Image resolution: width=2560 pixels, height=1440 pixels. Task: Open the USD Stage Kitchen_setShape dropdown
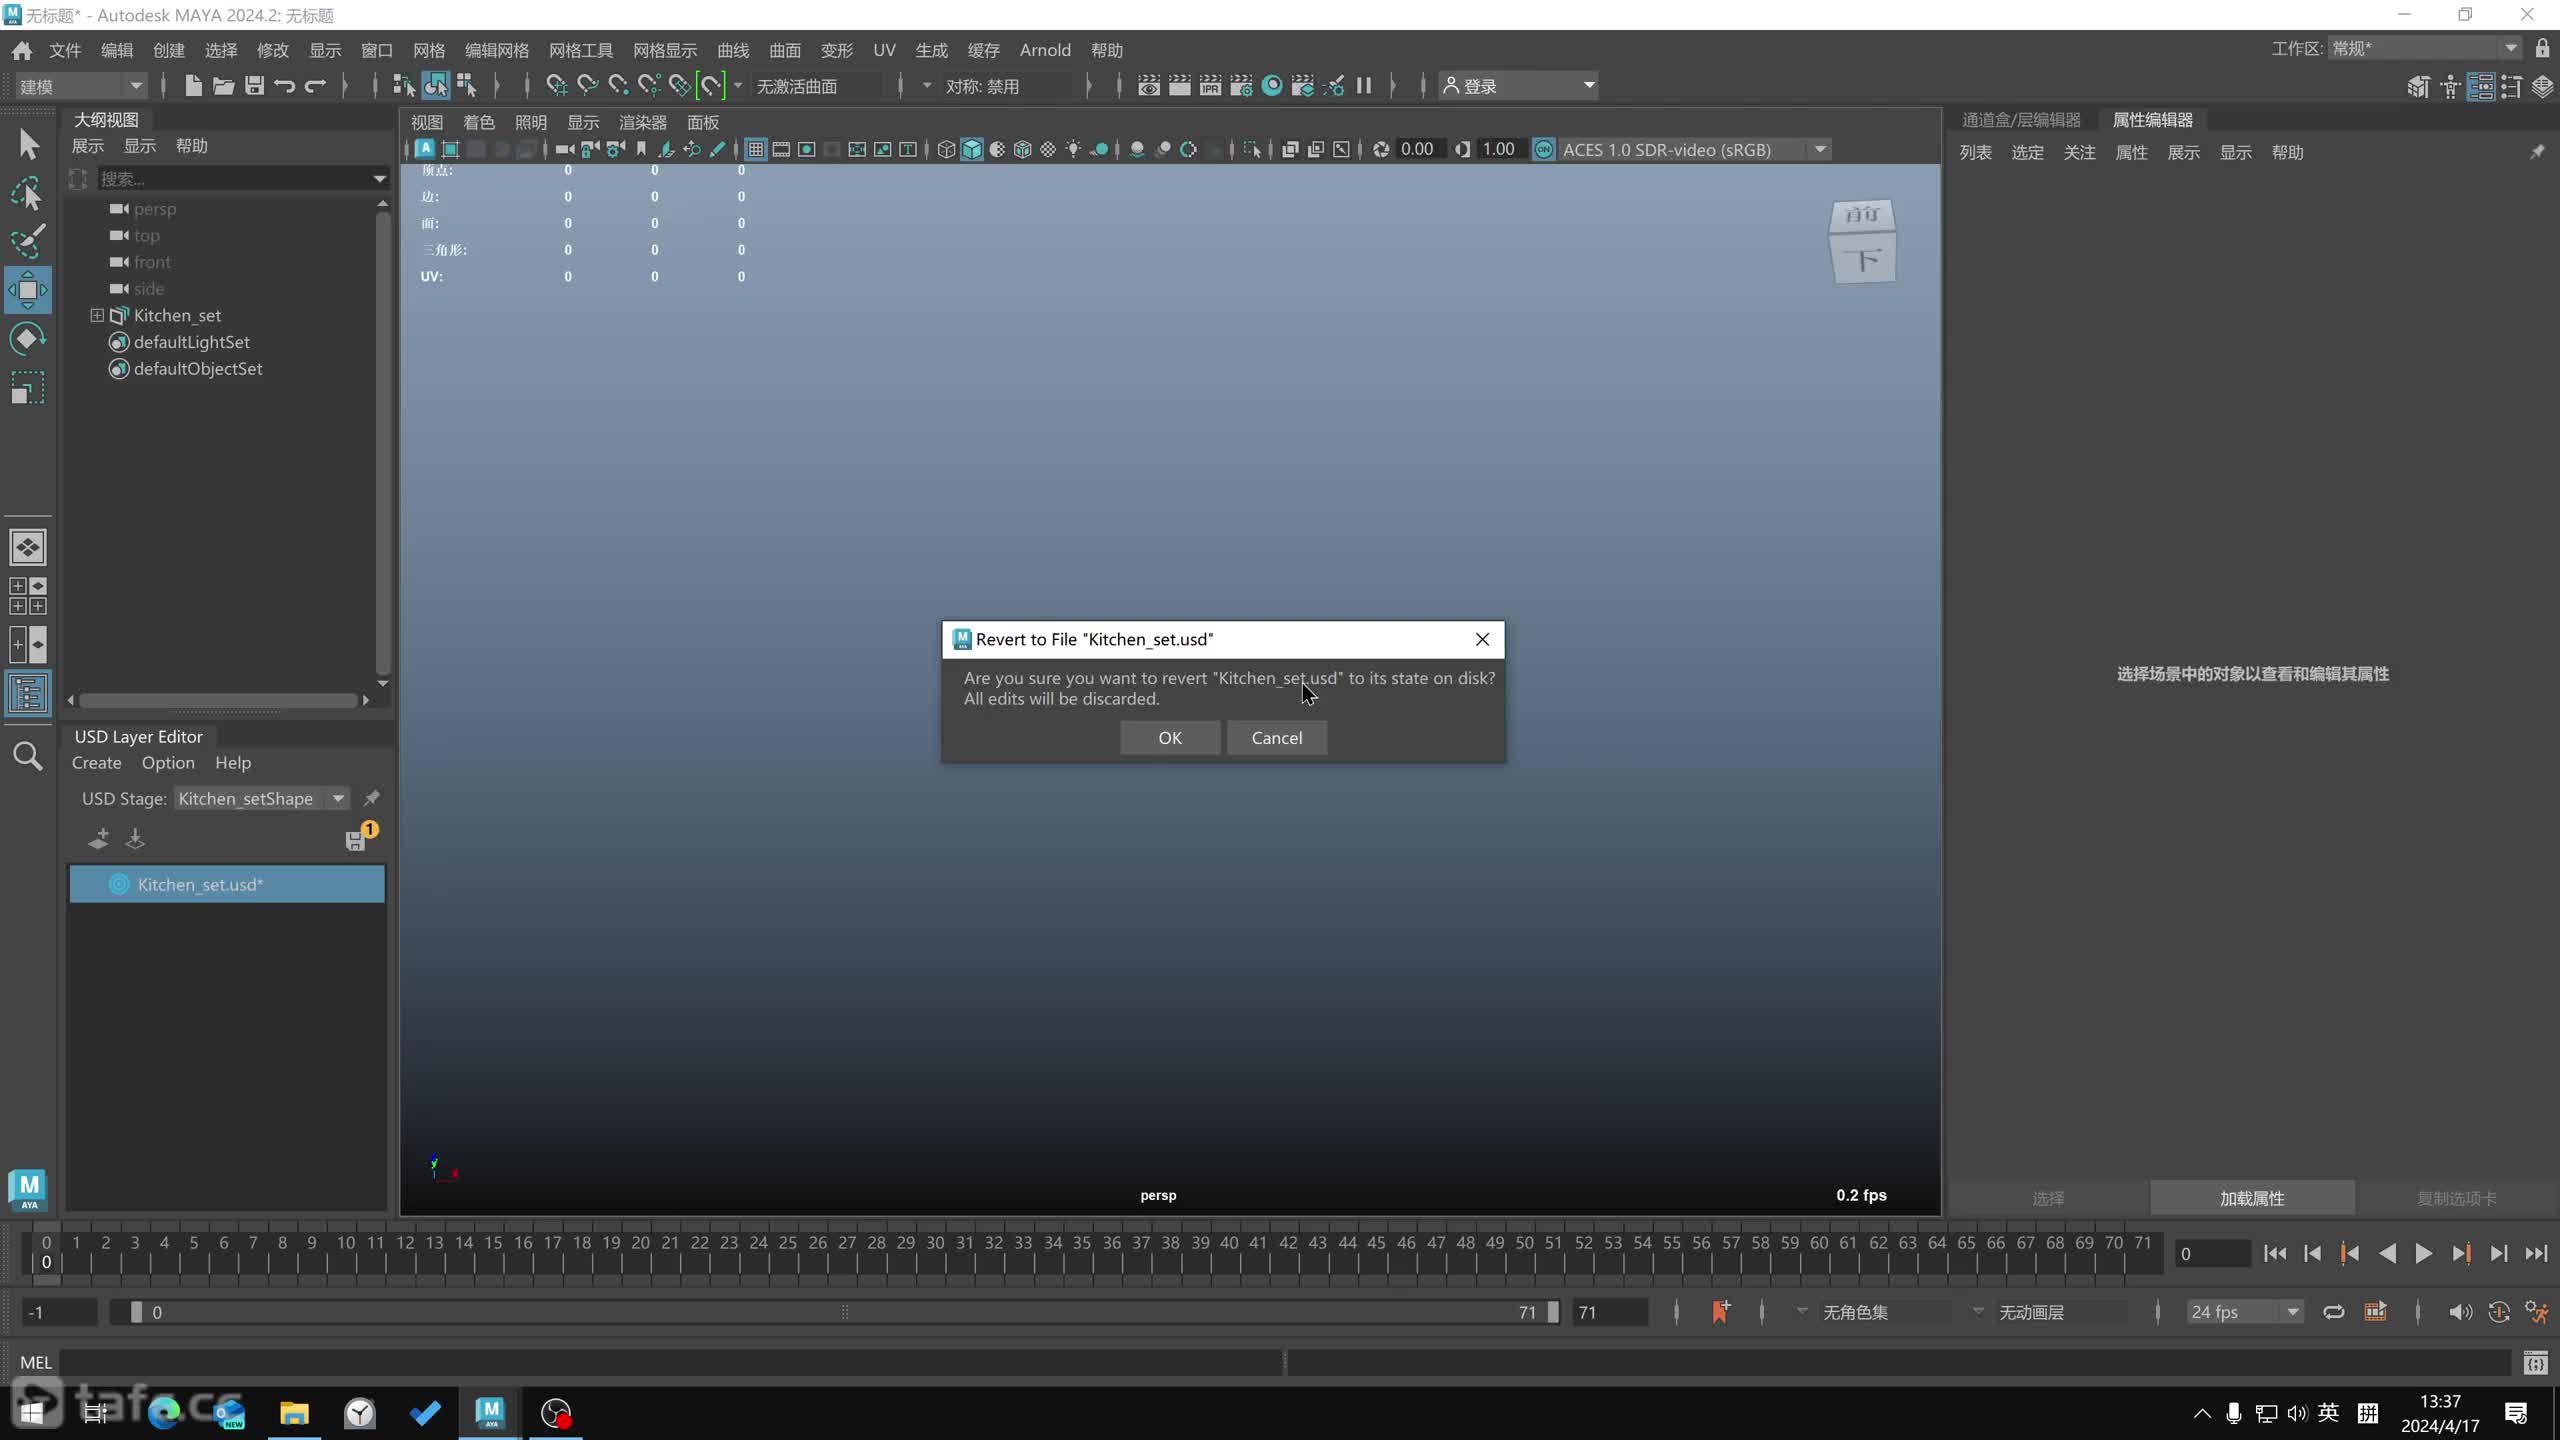click(x=262, y=798)
